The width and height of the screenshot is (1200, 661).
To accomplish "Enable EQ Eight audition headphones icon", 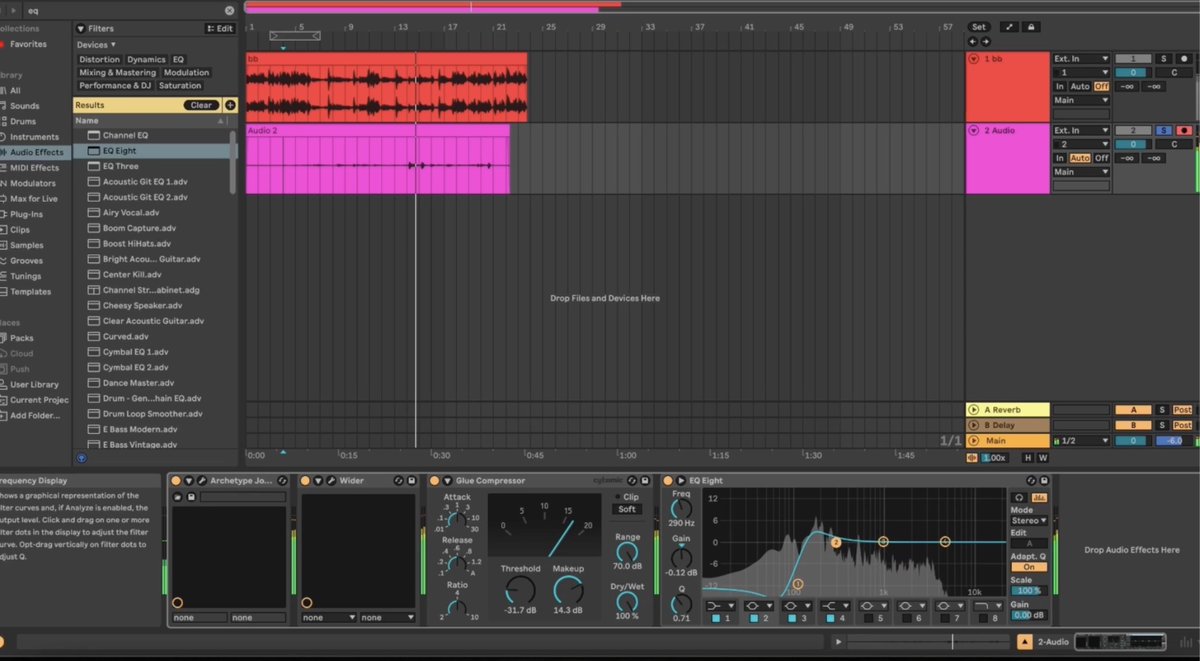I will point(1019,497).
